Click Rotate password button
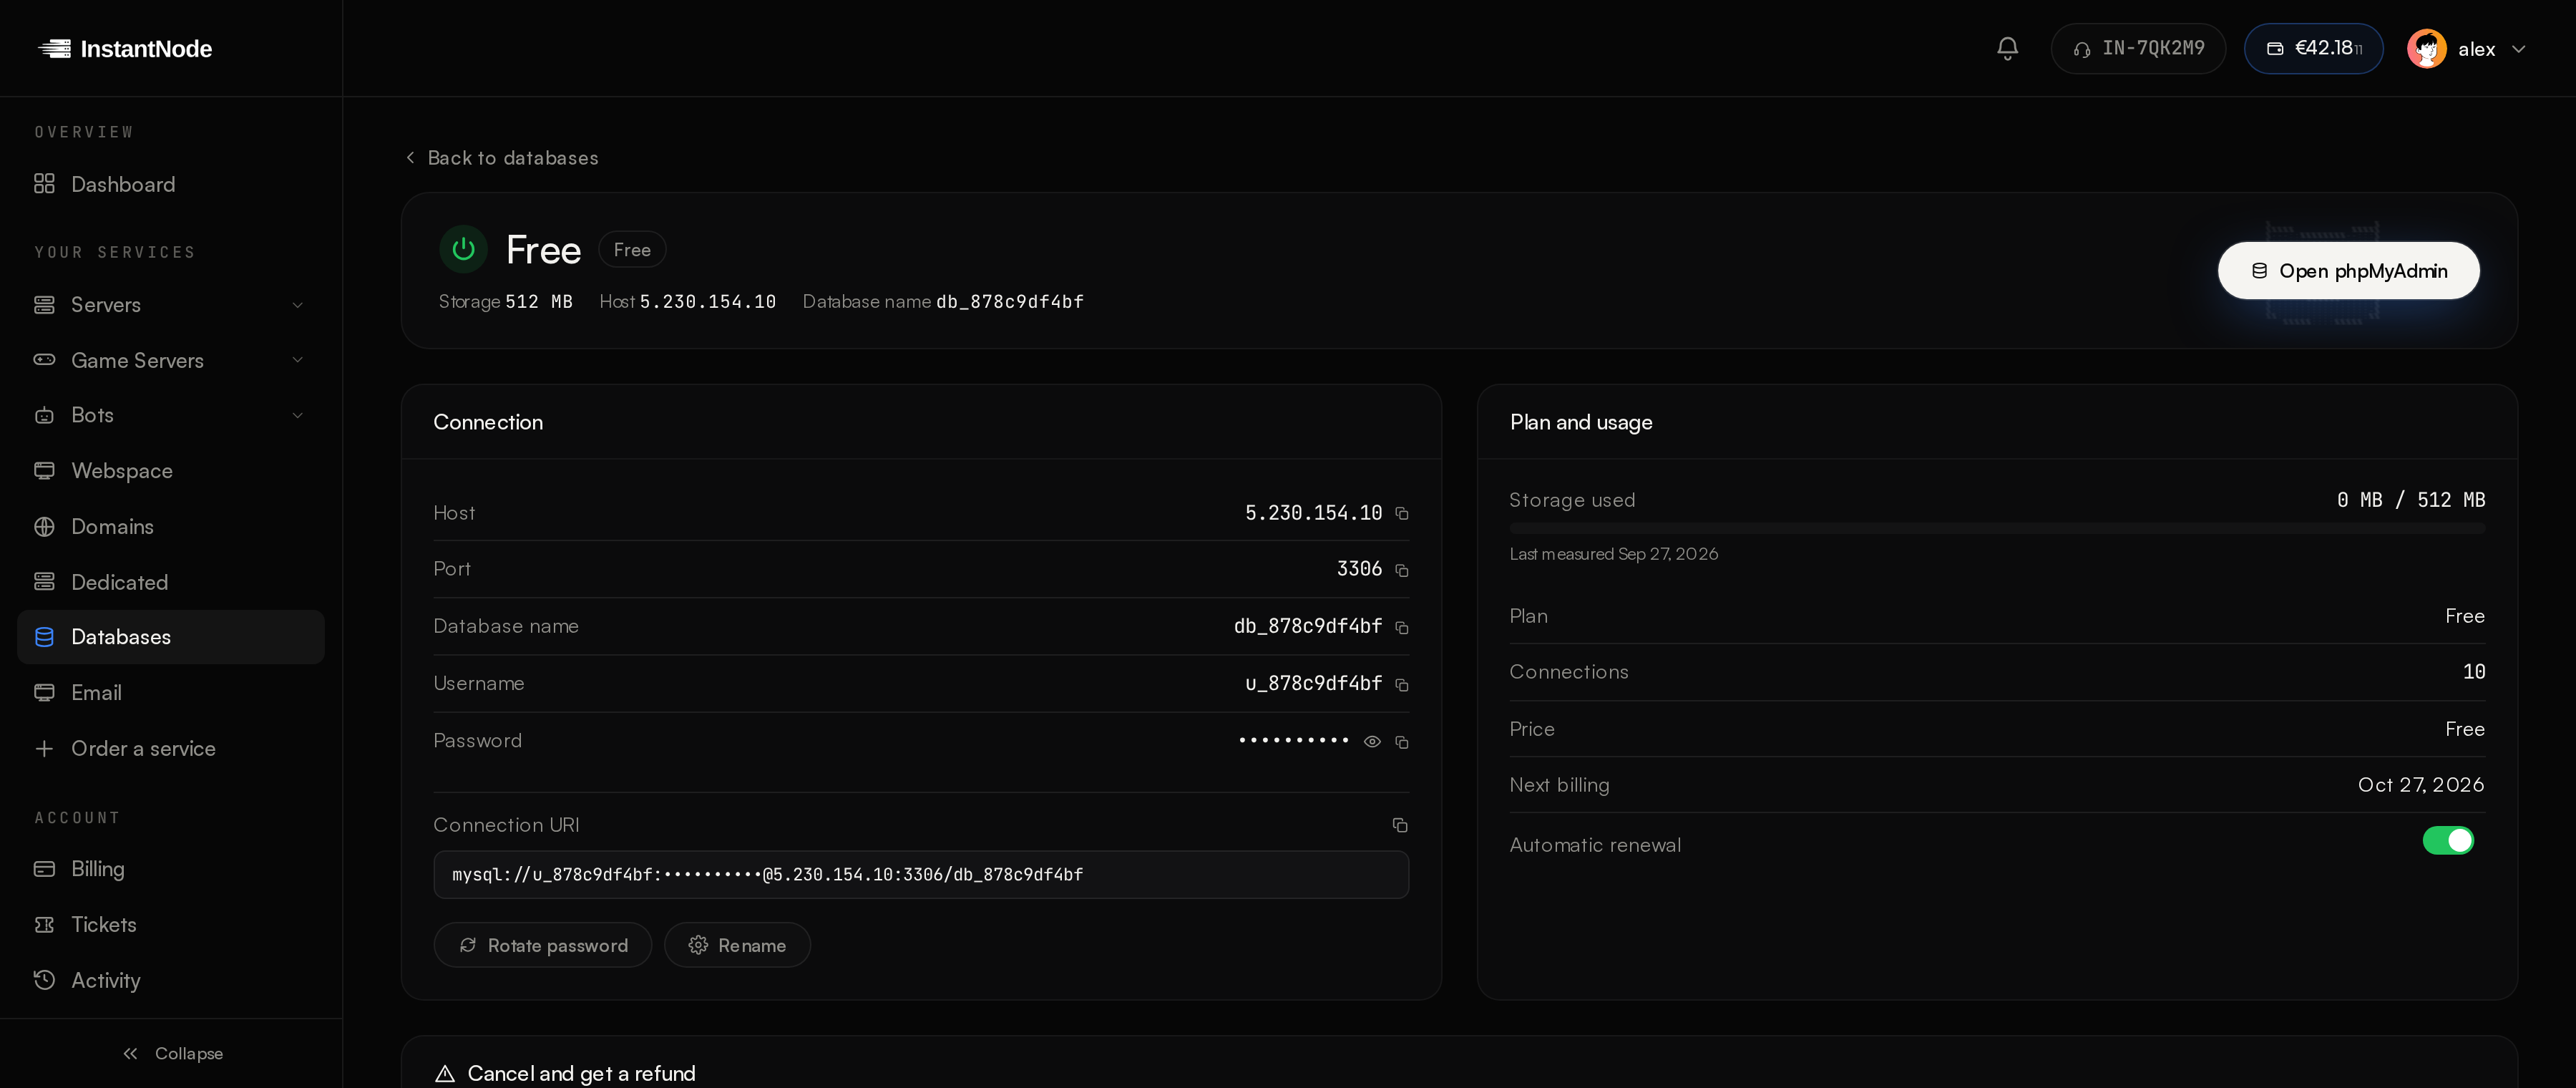Screen dimensions: 2576x1088 [x=542, y=945]
